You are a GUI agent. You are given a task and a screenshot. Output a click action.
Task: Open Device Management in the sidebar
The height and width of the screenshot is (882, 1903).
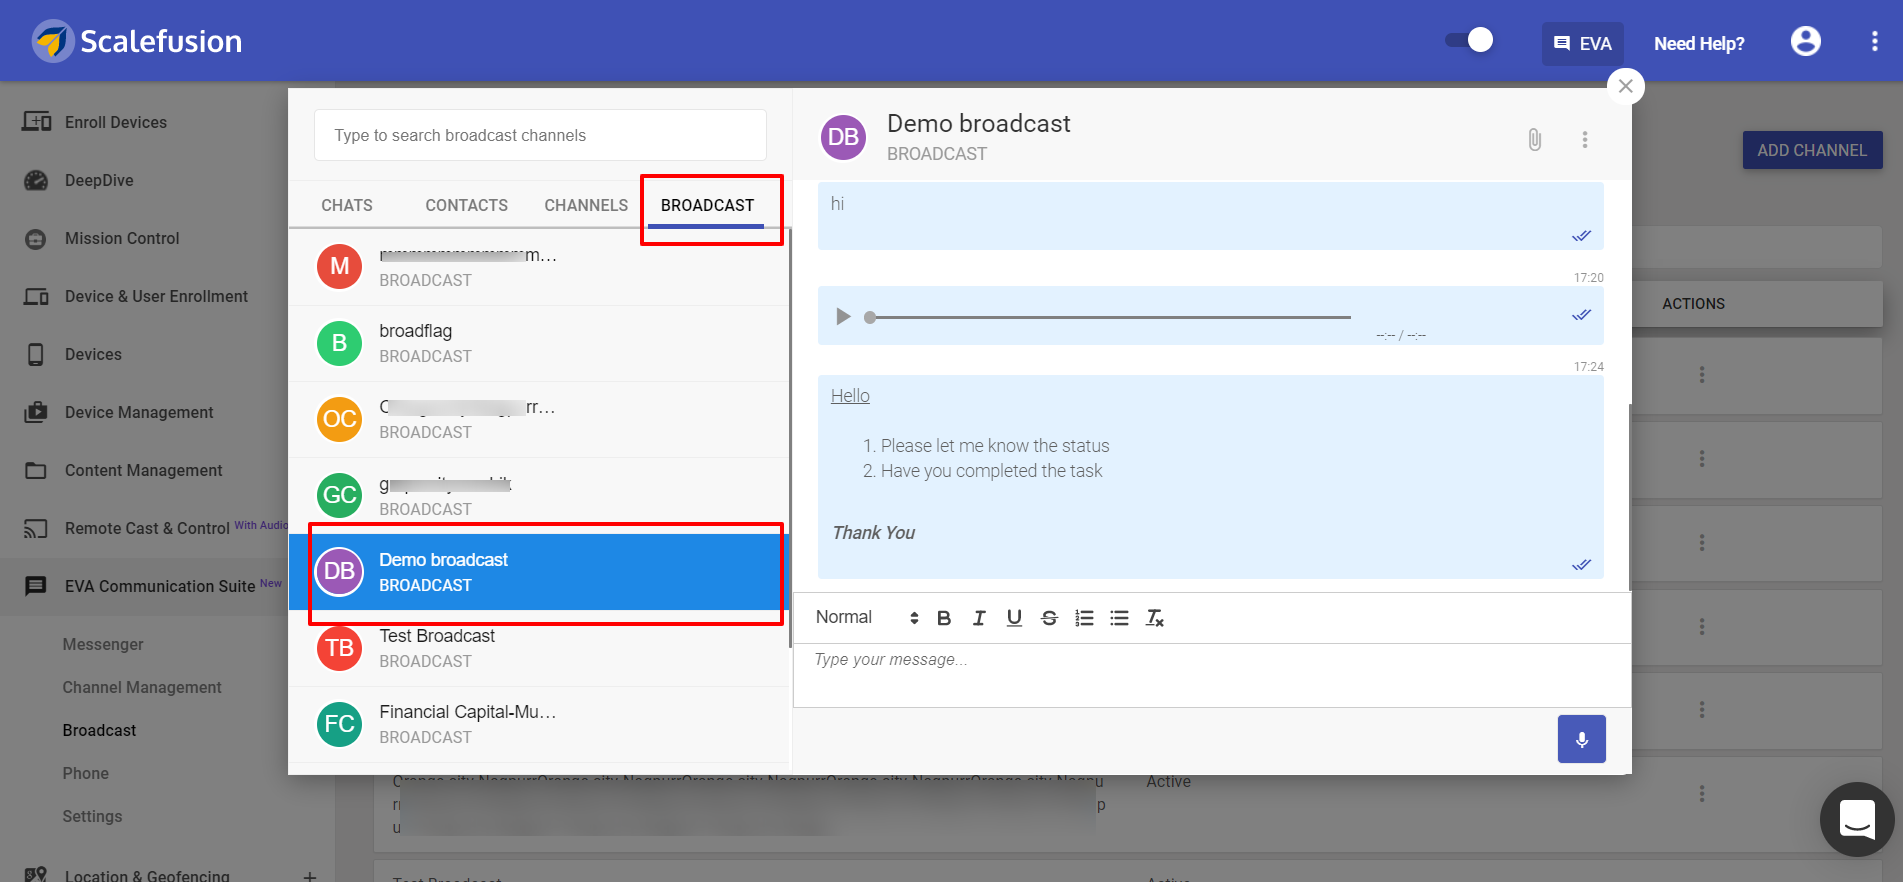pyautogui.click(x=139, y=412)
